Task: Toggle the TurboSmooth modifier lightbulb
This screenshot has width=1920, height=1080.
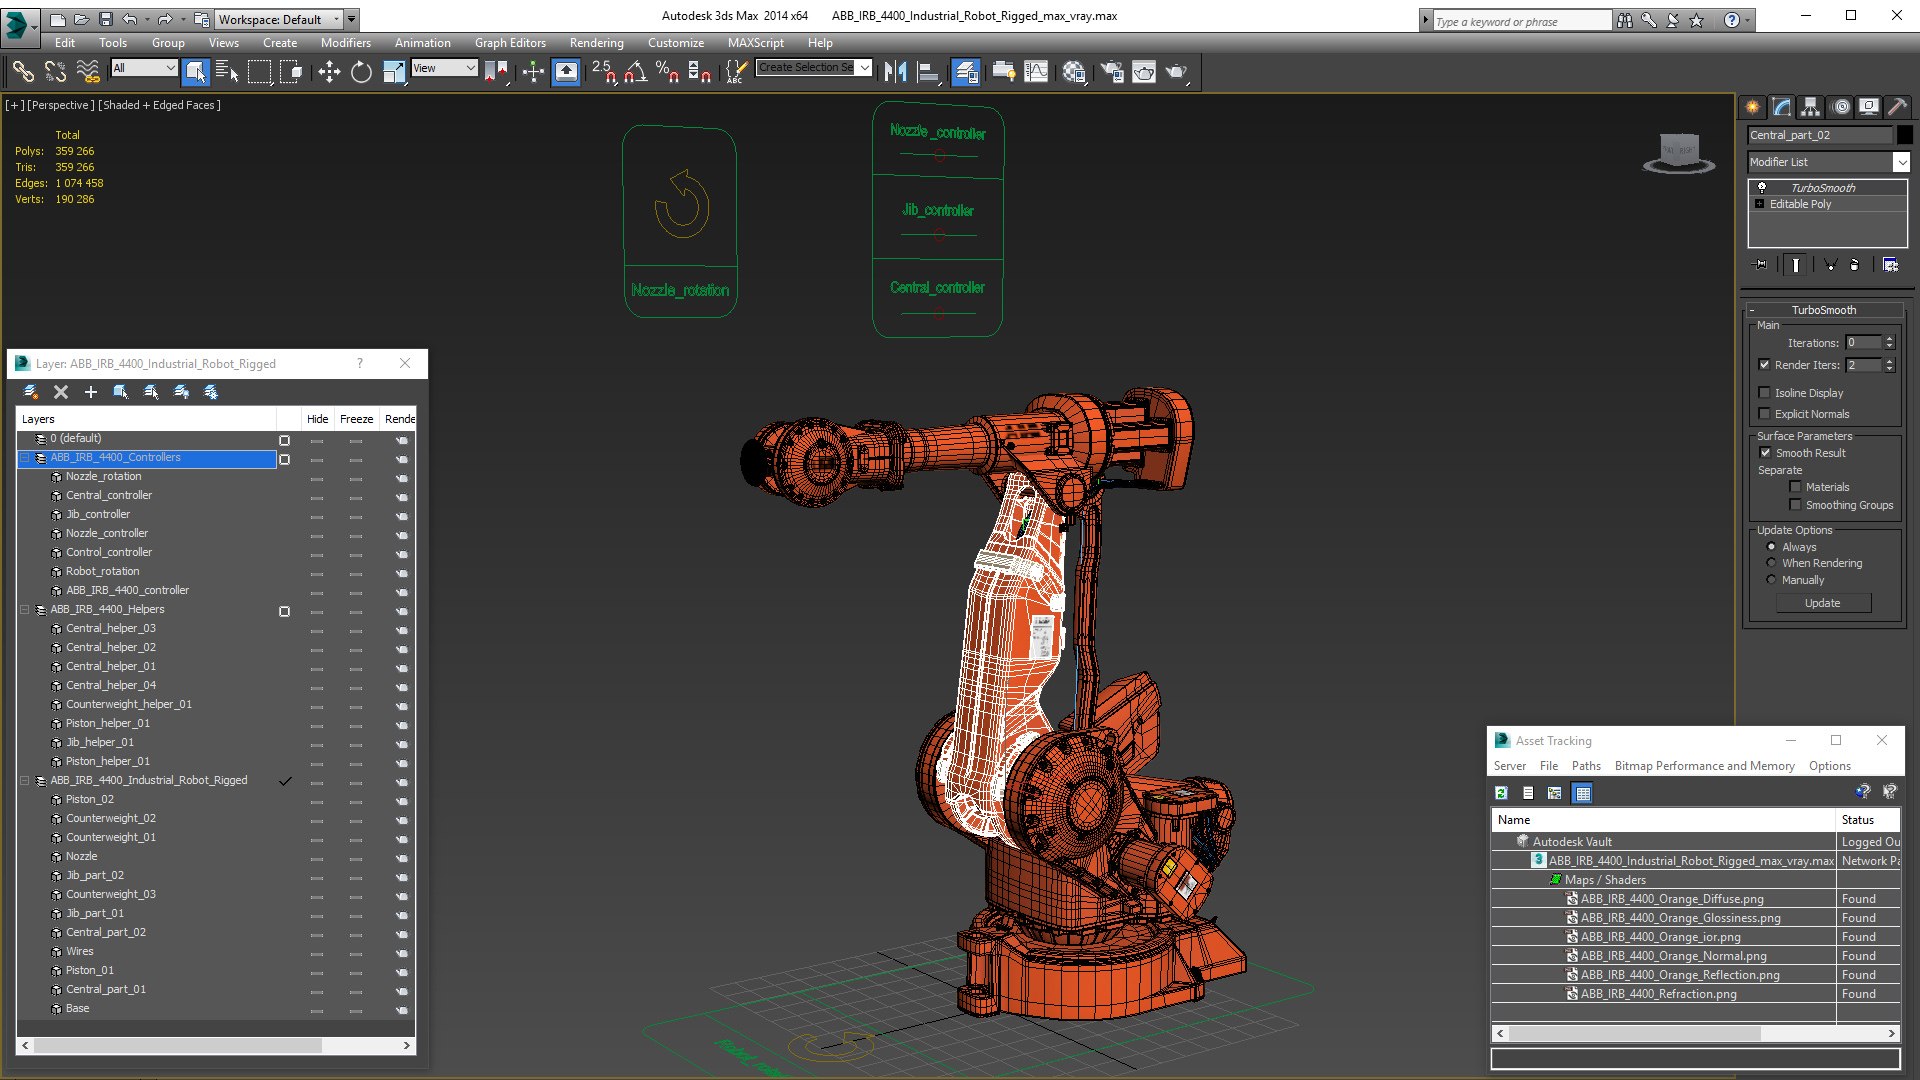Action: pos(1762,187)
